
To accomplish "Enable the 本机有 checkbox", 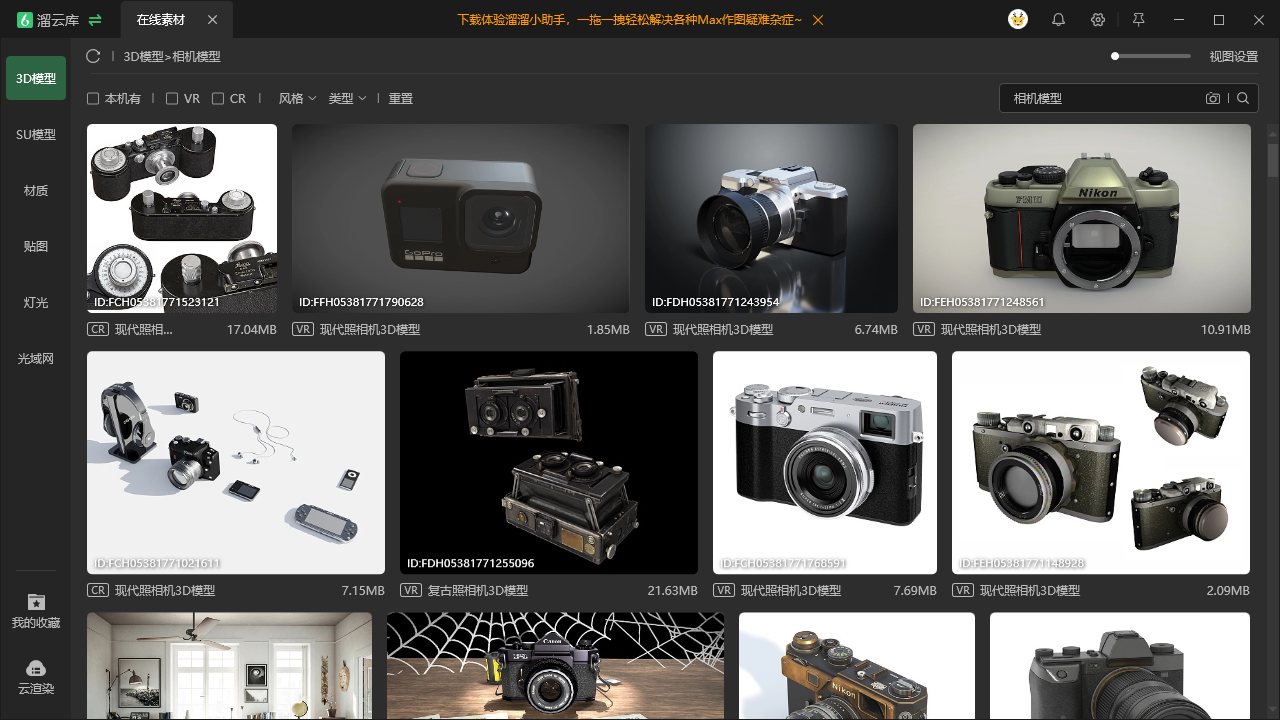I will click(93, 99).
